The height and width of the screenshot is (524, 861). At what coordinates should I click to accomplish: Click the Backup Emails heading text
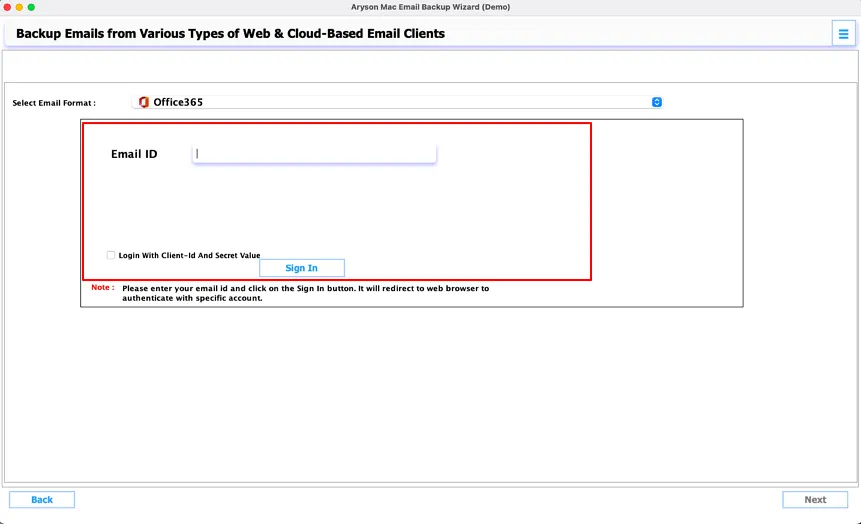pos(231,34)
